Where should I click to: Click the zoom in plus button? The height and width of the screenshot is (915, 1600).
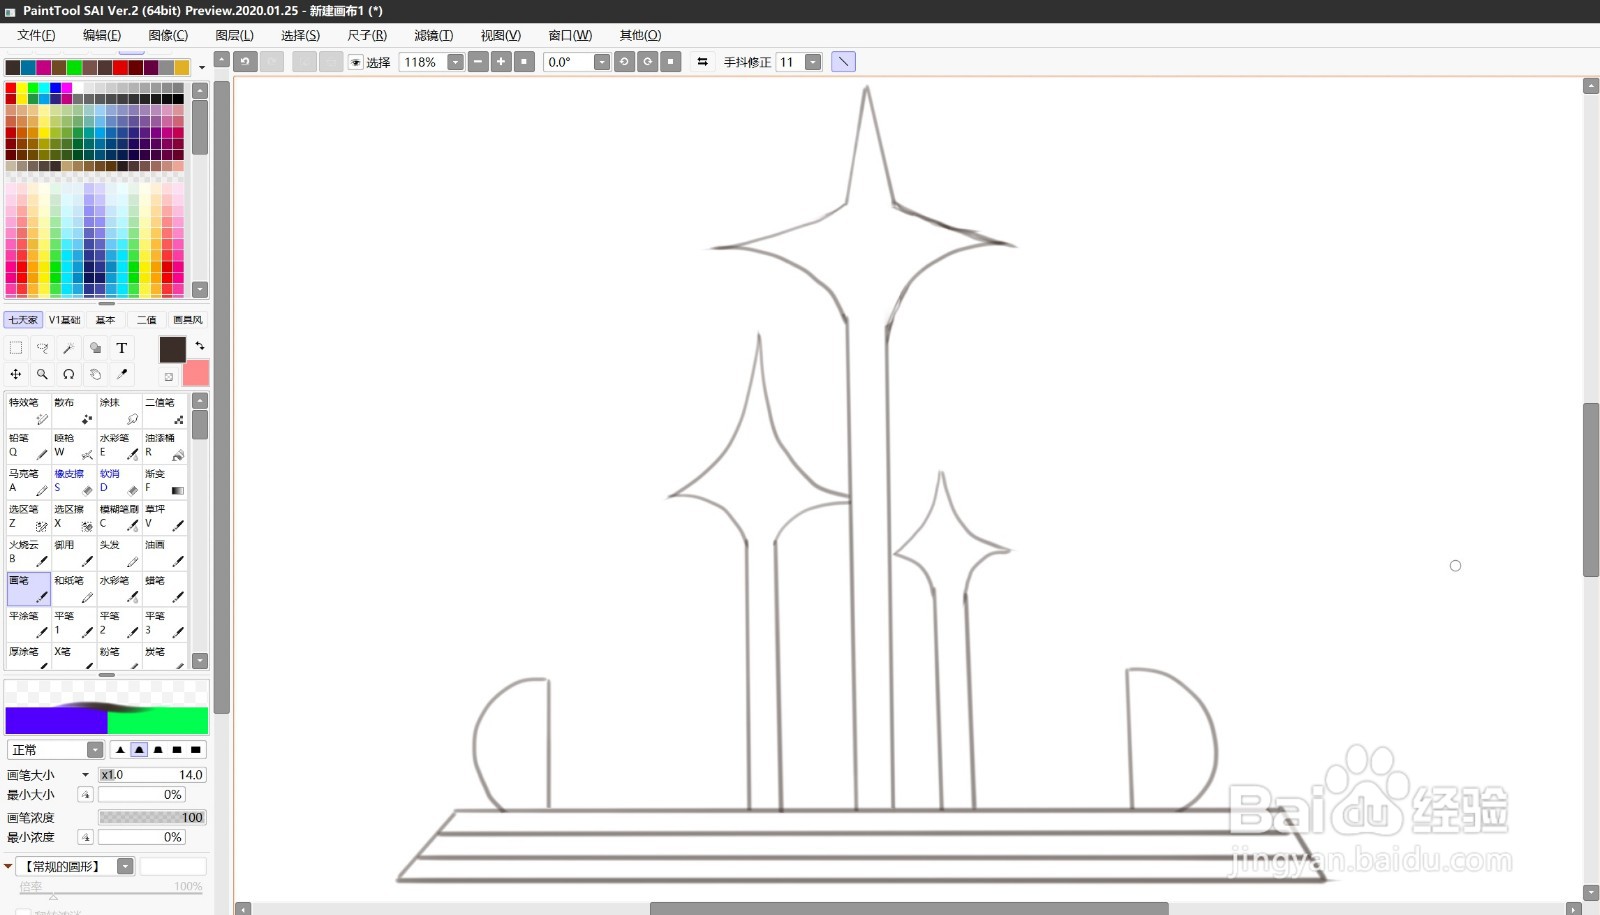[500, 62]
